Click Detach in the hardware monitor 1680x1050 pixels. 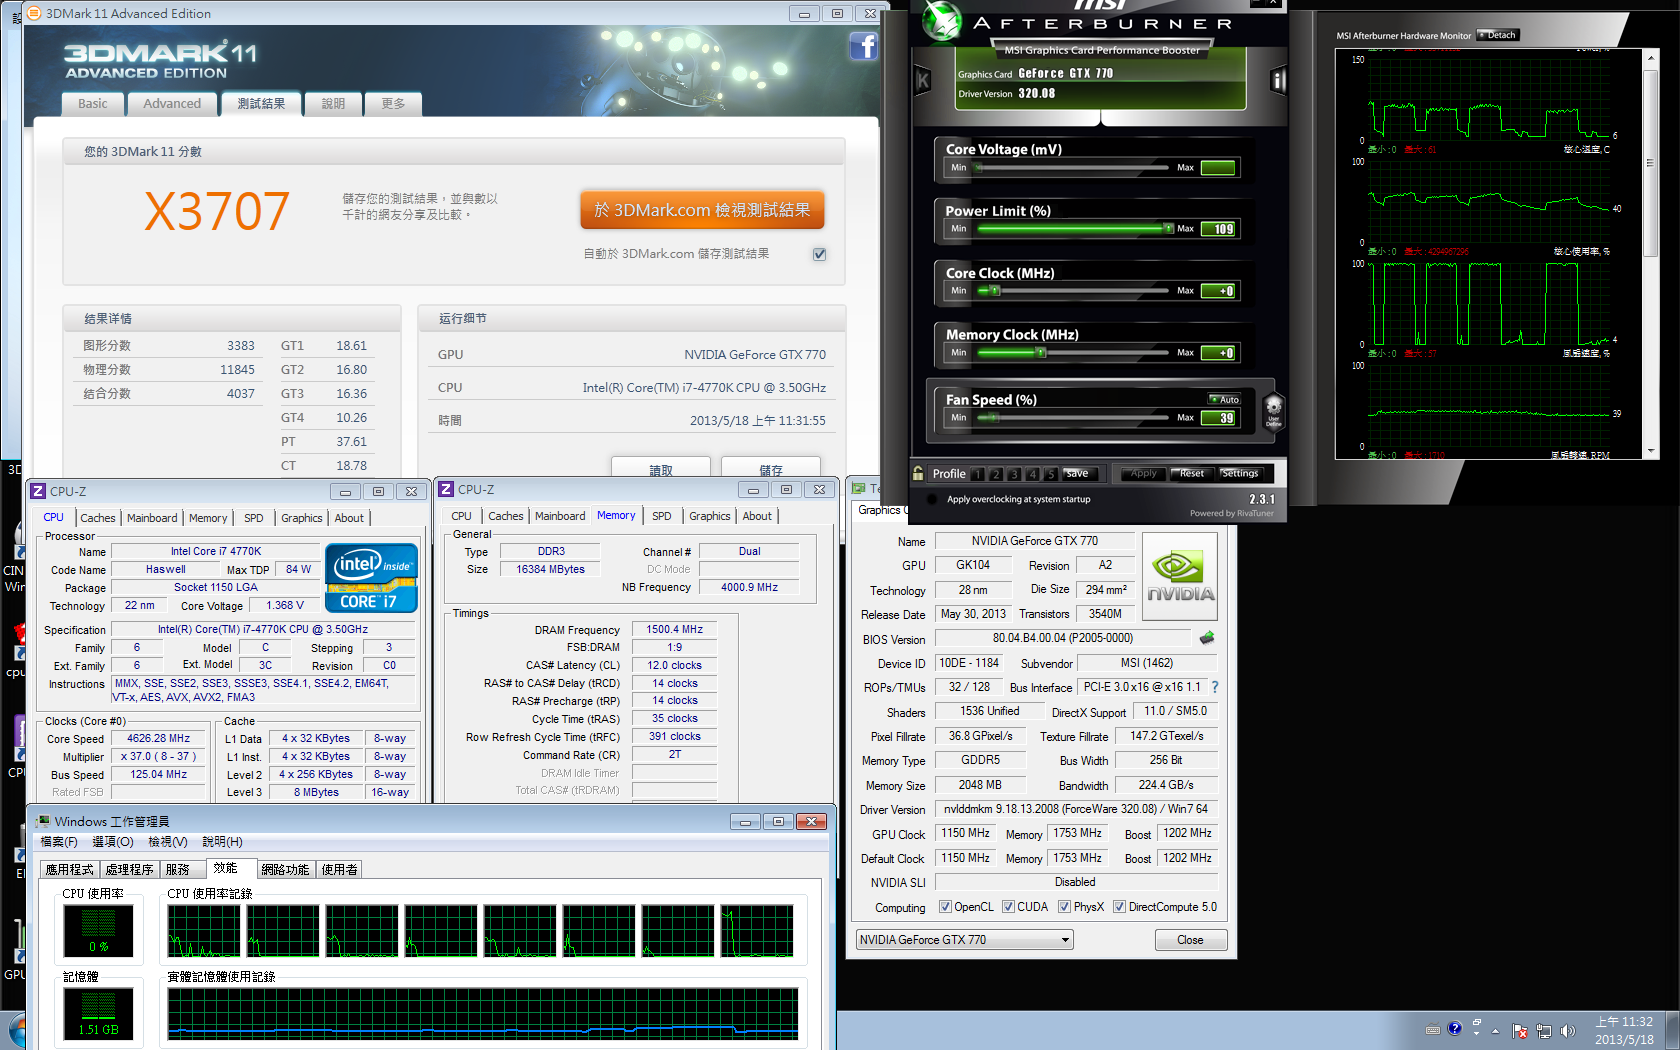[x=1498, y=35]
